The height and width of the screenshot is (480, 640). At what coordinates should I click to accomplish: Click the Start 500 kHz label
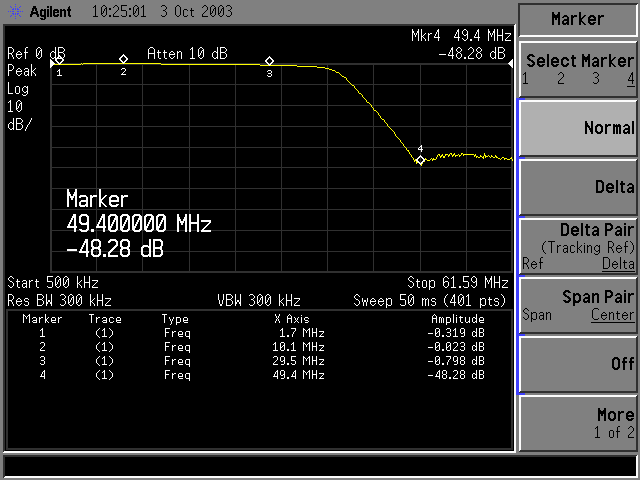click(x=53, y=282)
